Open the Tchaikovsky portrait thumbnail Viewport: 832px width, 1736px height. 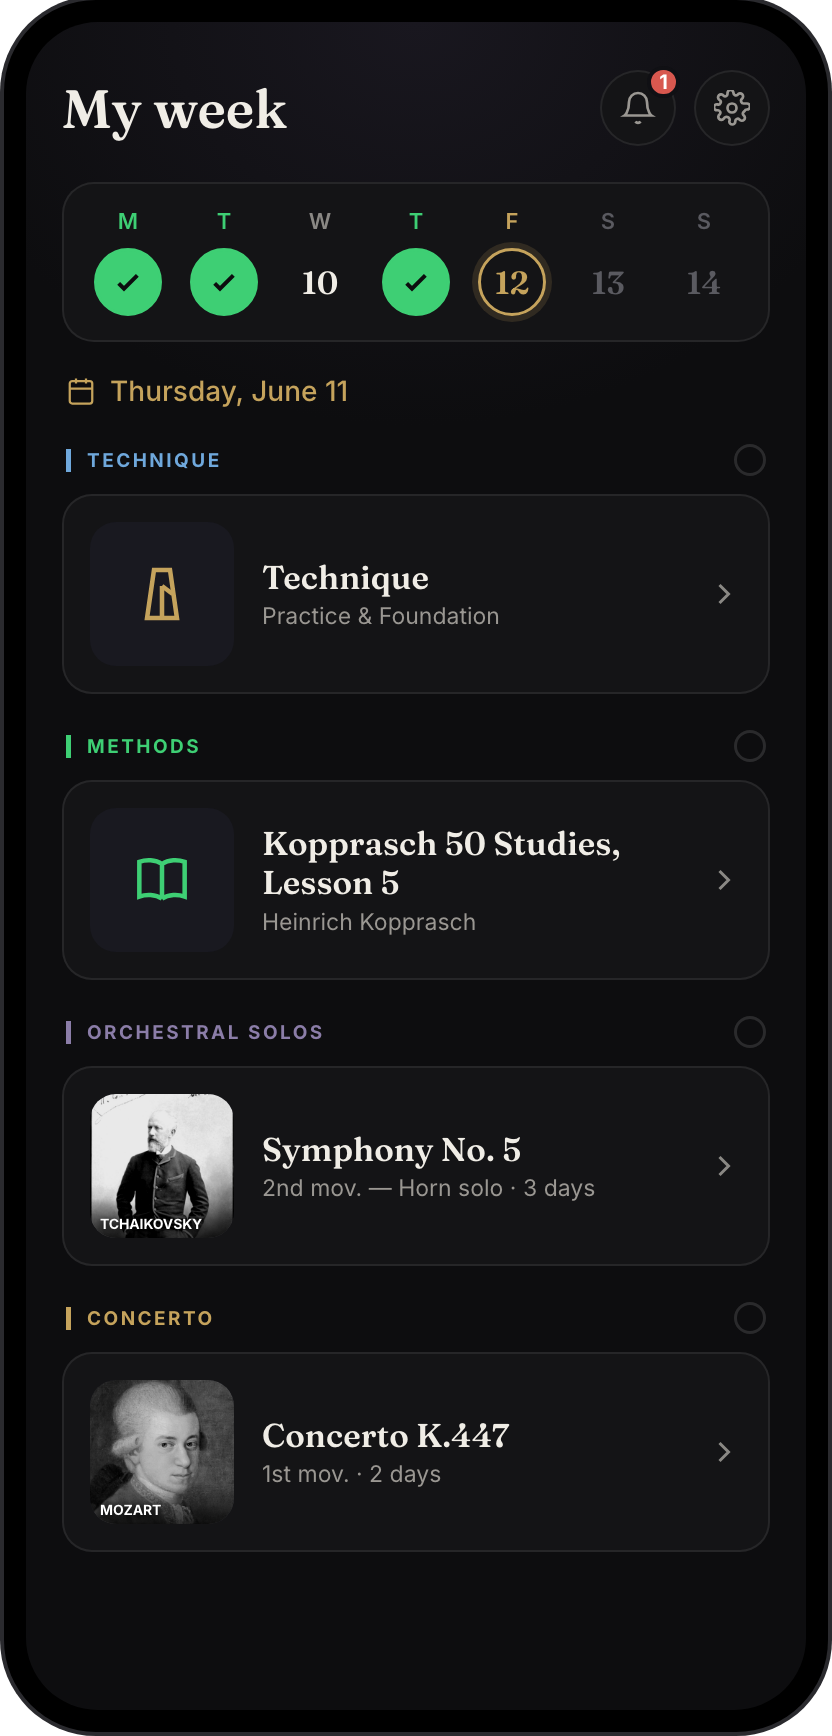click(x=162, y=1166)
